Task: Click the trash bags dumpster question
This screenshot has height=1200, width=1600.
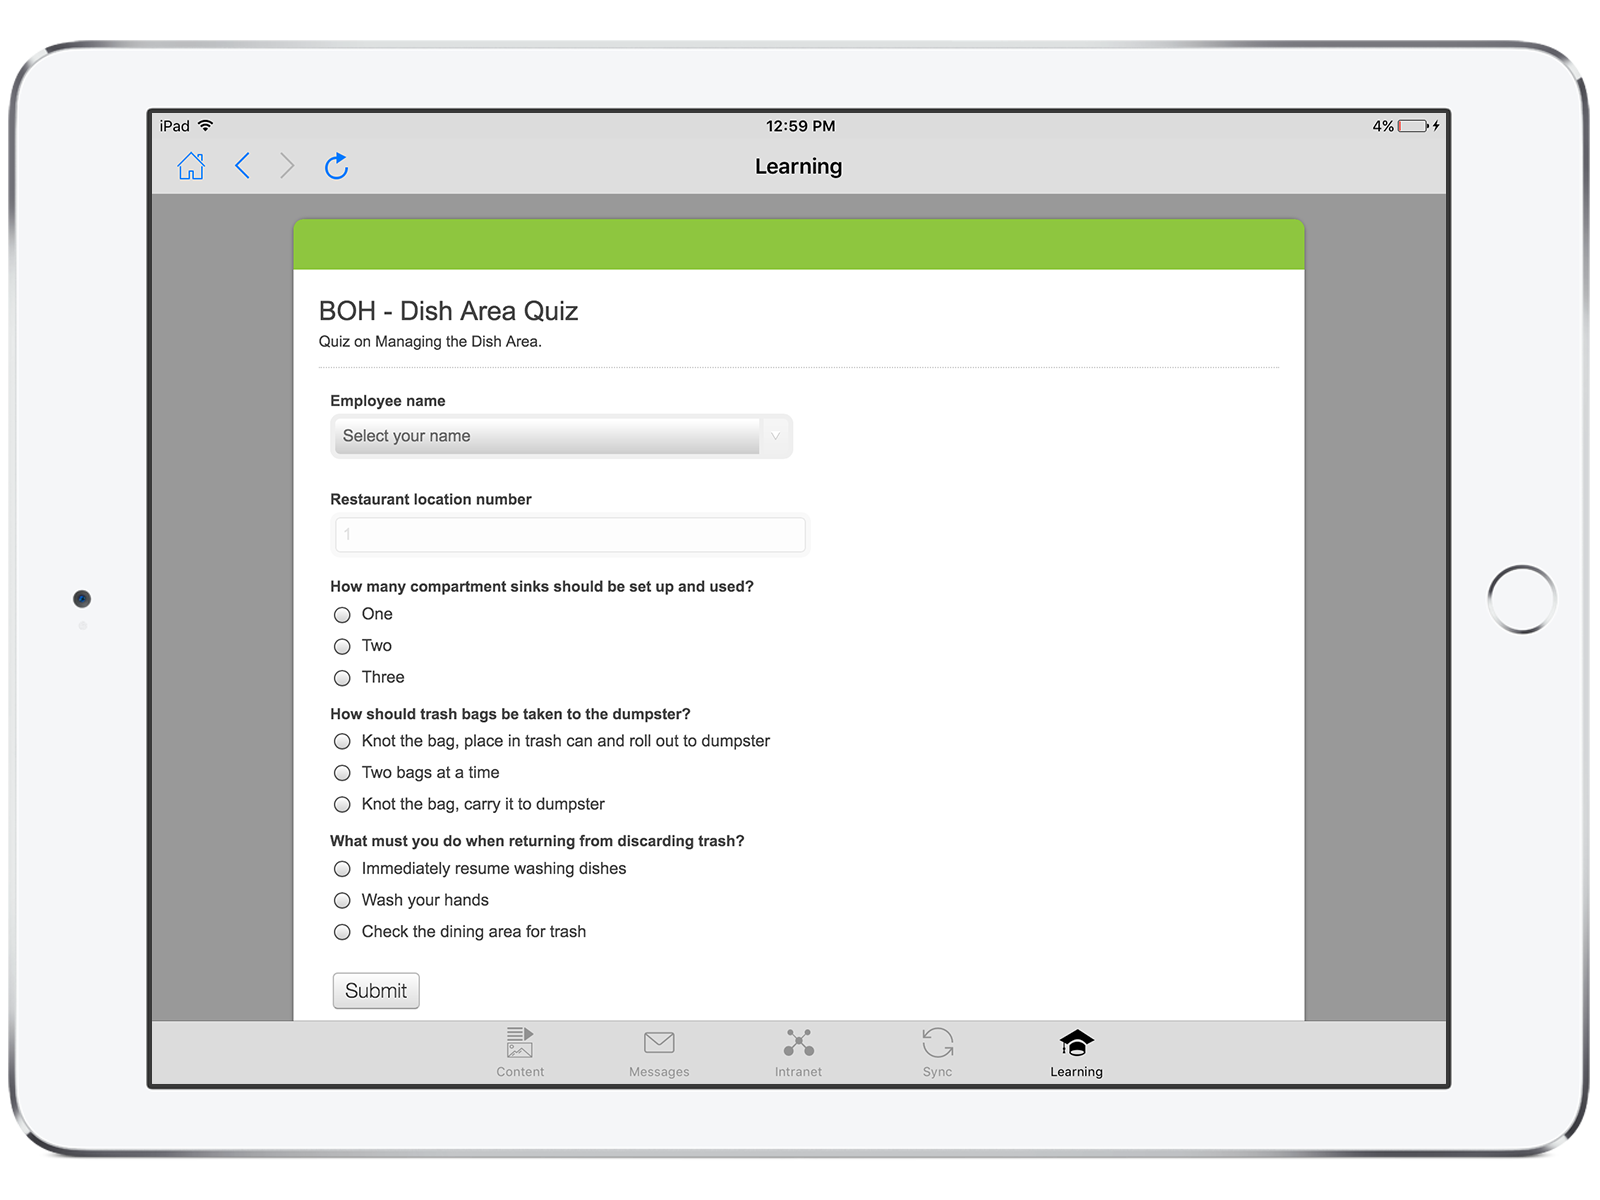Action: point(510,714)
